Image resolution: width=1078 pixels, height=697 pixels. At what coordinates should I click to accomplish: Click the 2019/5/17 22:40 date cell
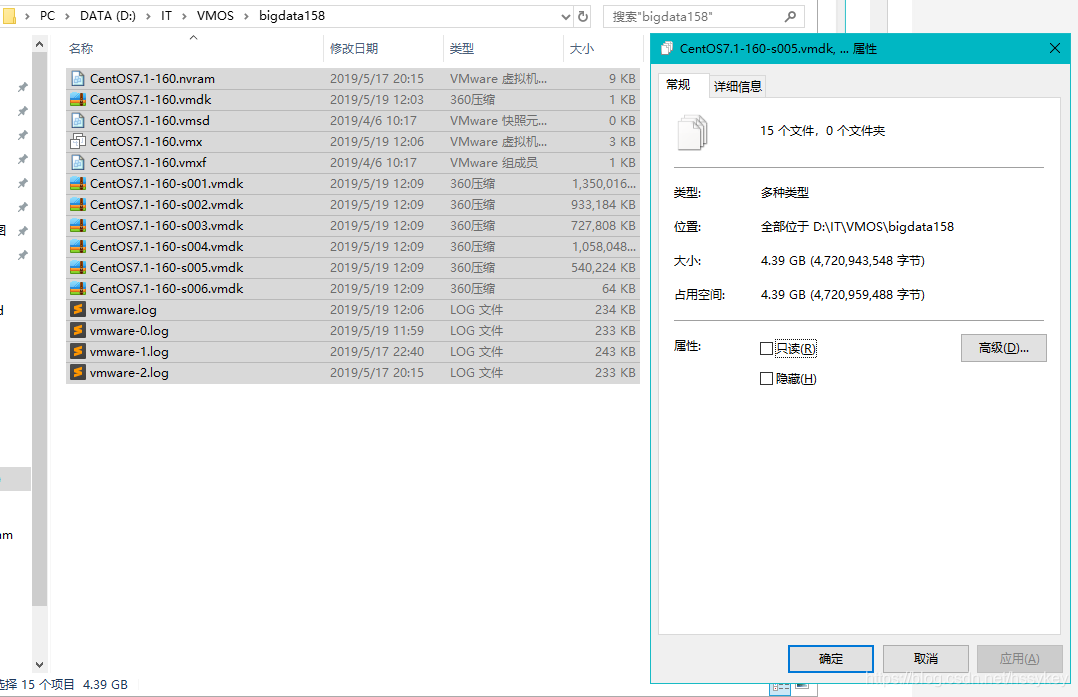click(377, 352)
